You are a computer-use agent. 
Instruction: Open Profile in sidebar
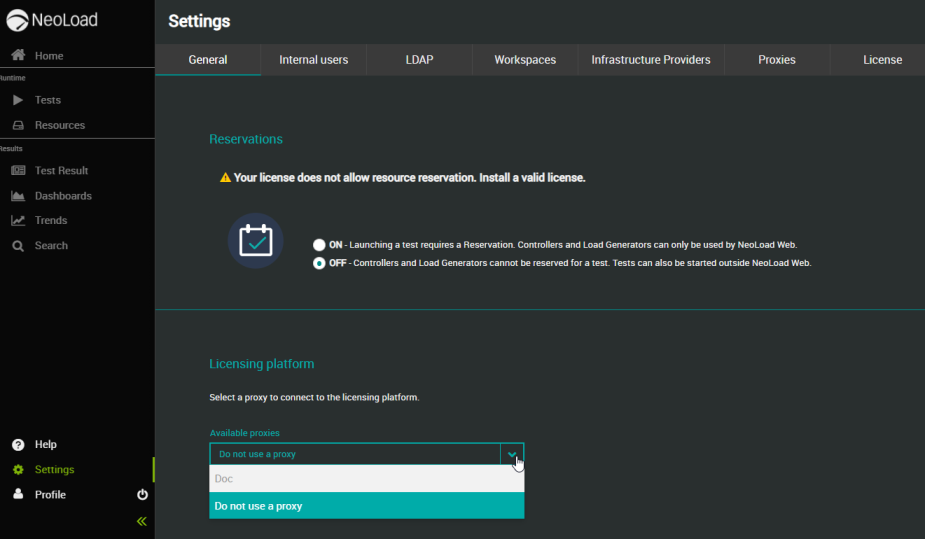point(50,494)
